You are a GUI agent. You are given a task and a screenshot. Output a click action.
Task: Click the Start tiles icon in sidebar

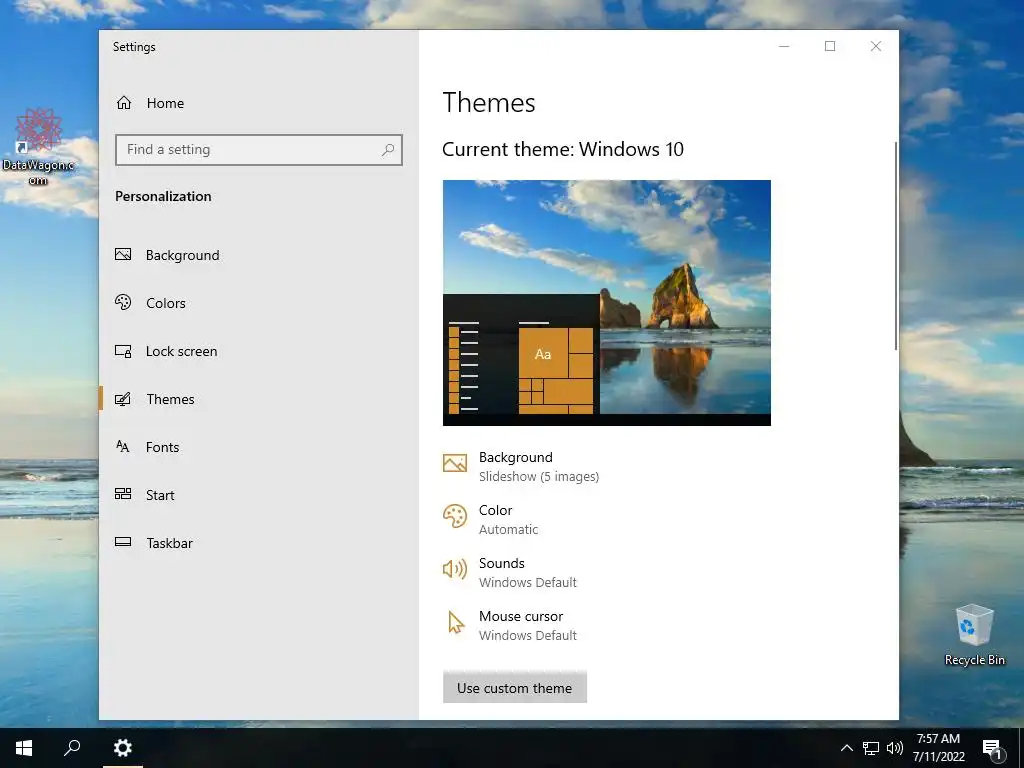123,494
